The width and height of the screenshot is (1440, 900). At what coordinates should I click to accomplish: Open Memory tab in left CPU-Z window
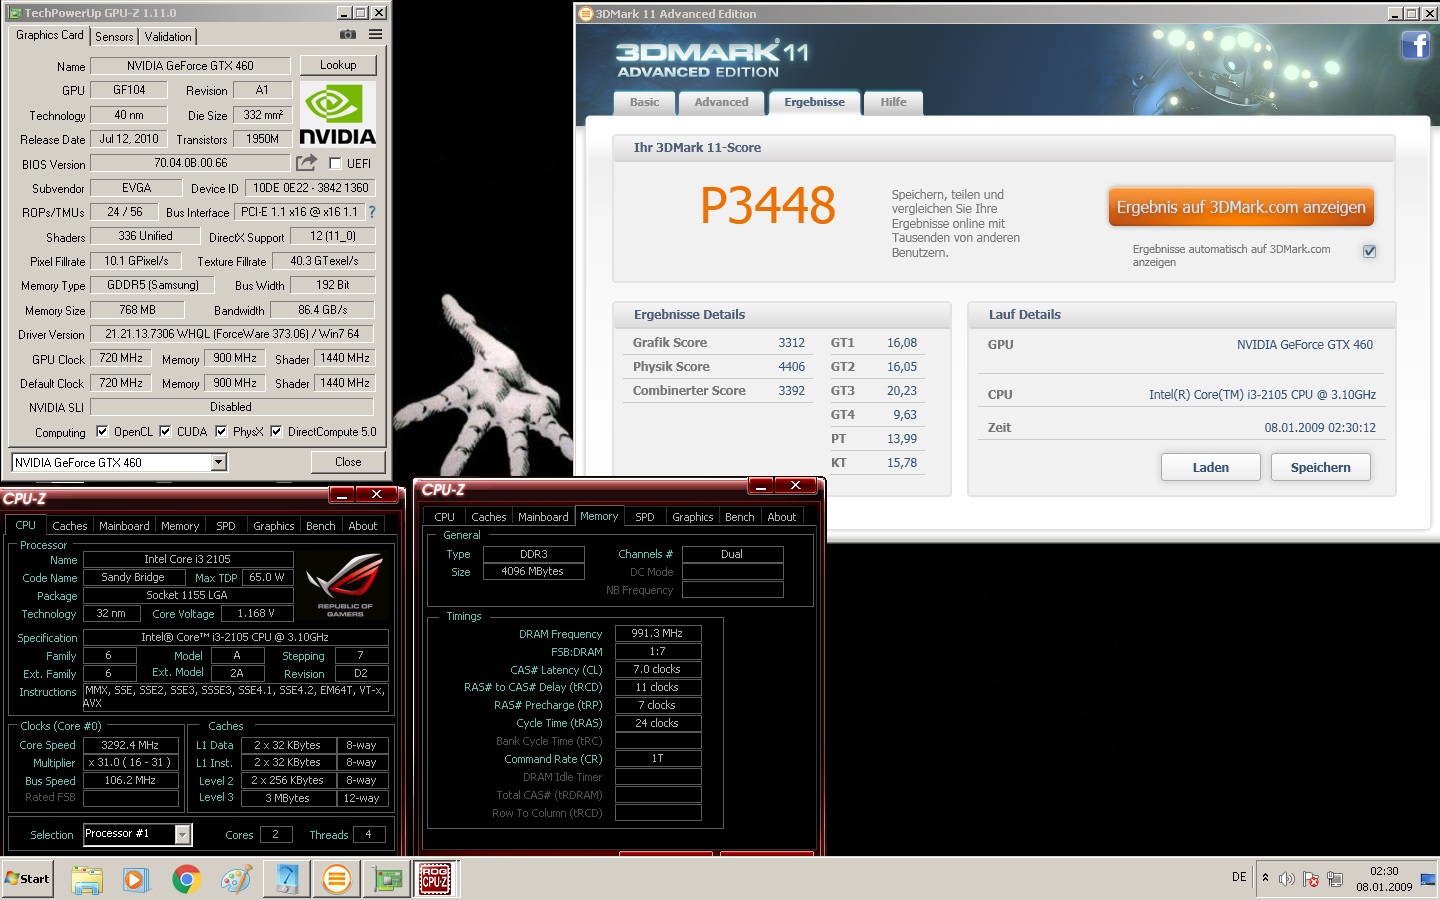pos(180,526)
